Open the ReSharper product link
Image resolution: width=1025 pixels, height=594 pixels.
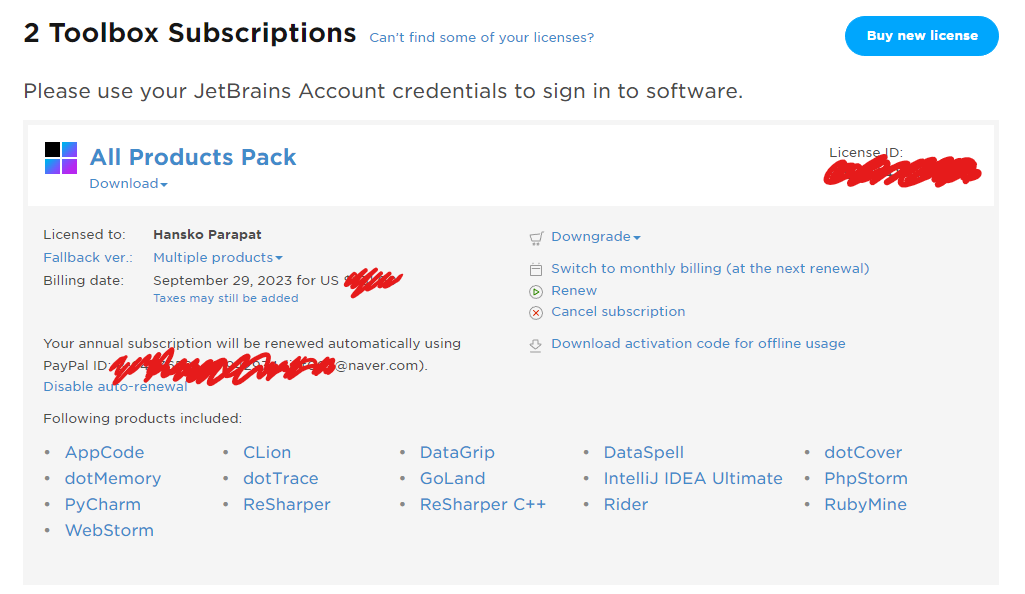[x=287, y=504]
